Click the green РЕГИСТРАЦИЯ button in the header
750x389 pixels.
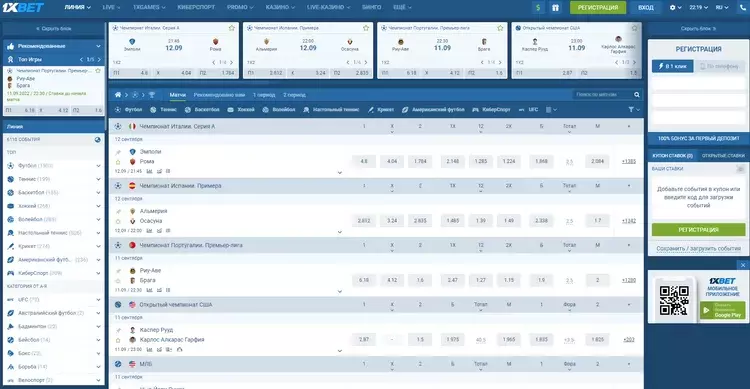pos(598,8)
